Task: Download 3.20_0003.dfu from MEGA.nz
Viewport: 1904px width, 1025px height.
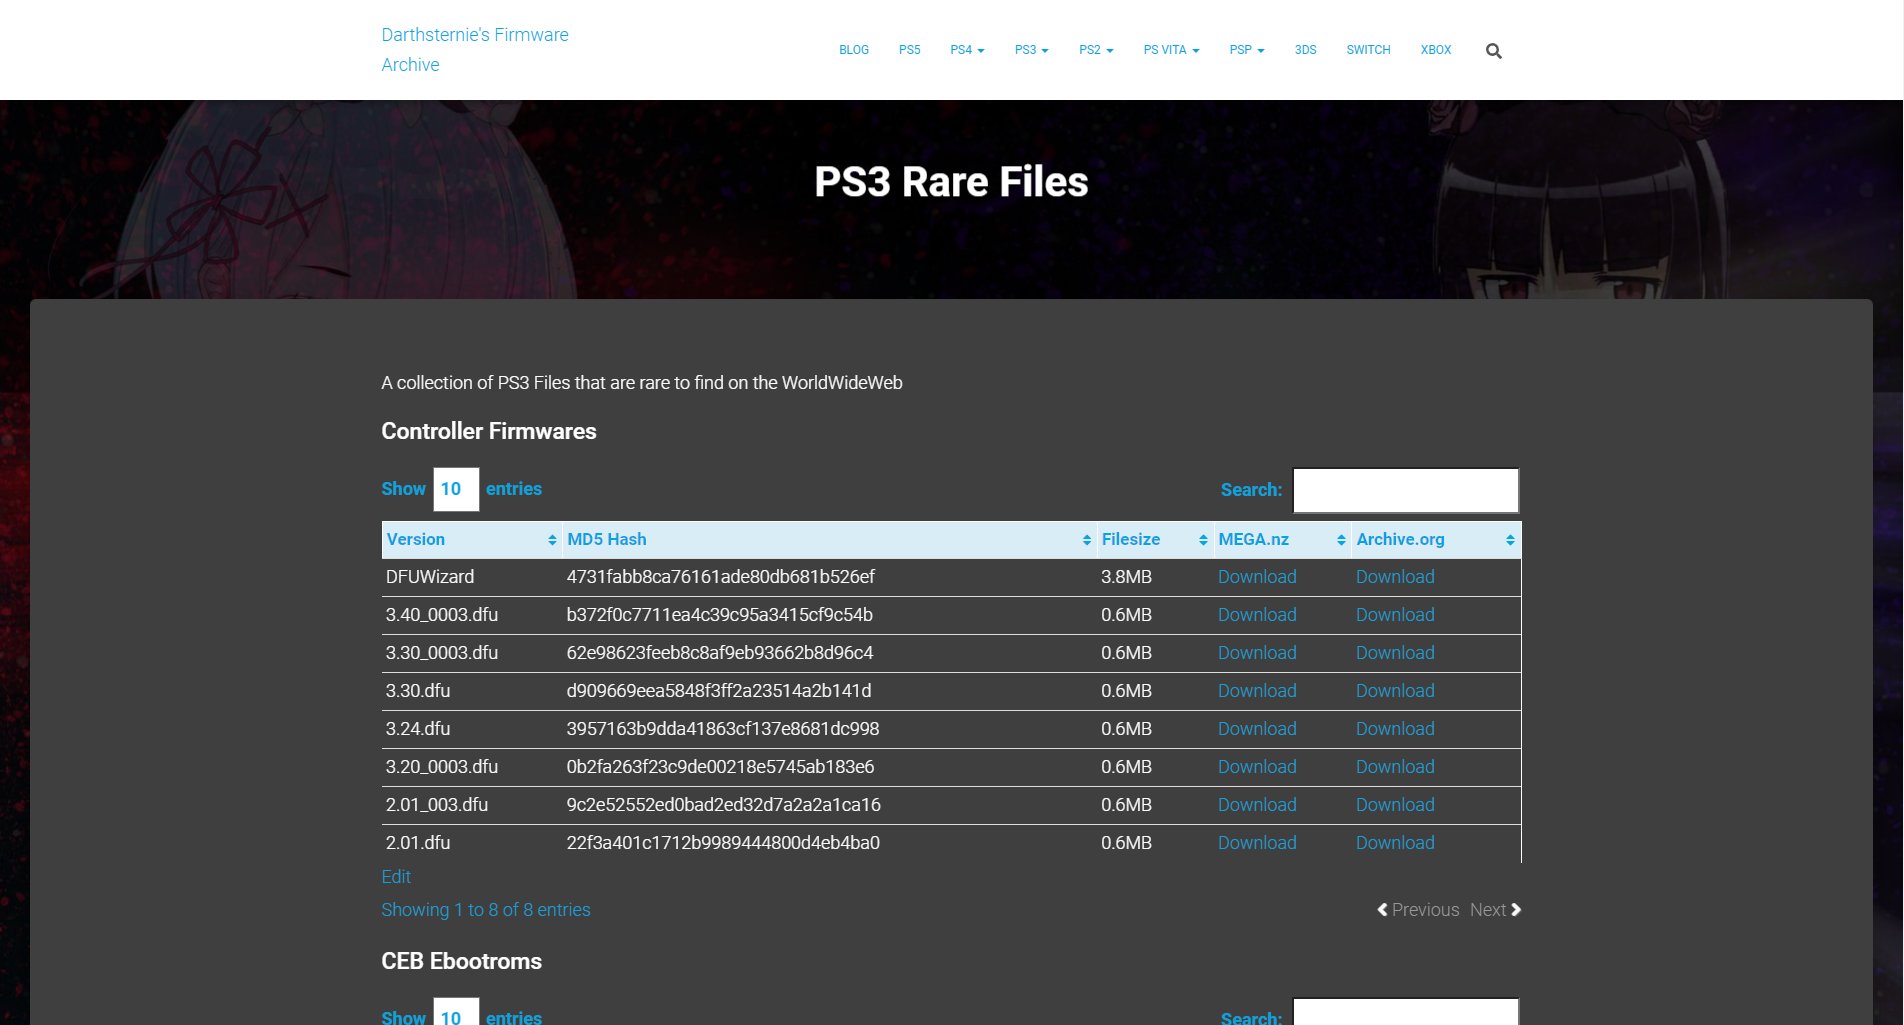Action: click(1257, 767)
